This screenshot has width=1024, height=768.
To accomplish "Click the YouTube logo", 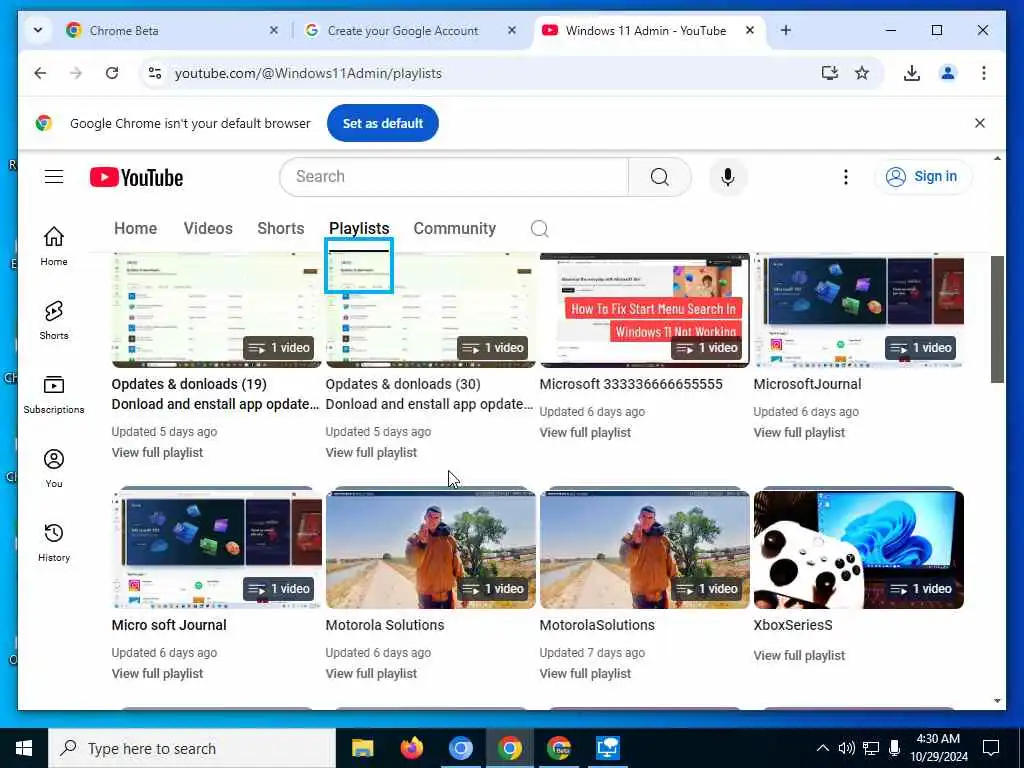I will [136, 177].
